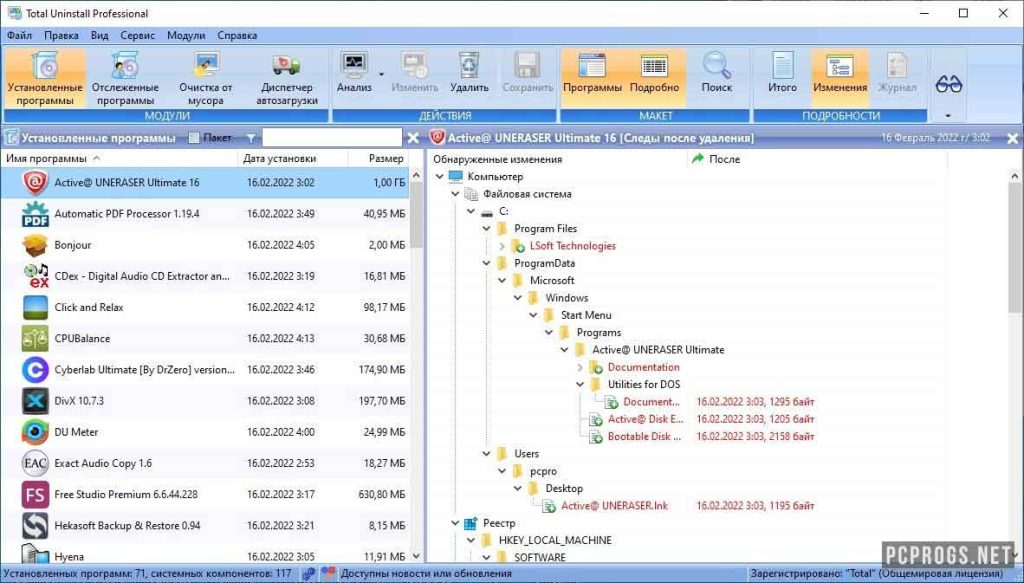This screenshot has height=583, width=1024.
Task: Open the Правка menu
Action: click(x=61, y=35)
